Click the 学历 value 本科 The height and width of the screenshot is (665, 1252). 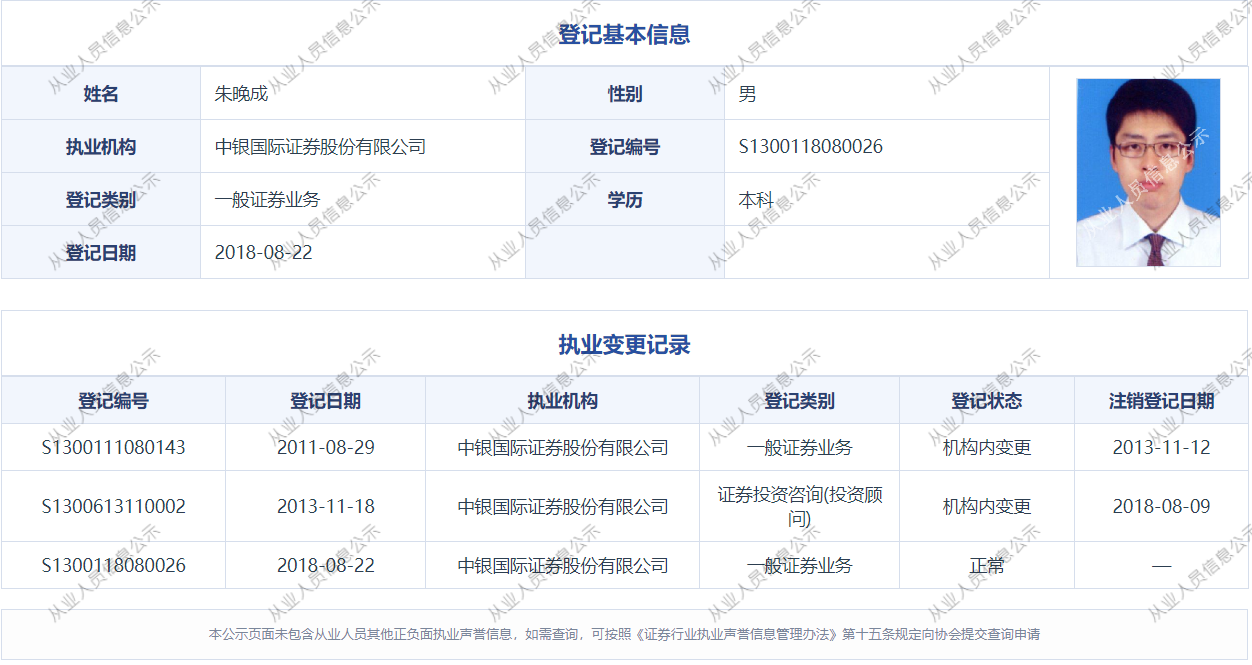[756, 200]
